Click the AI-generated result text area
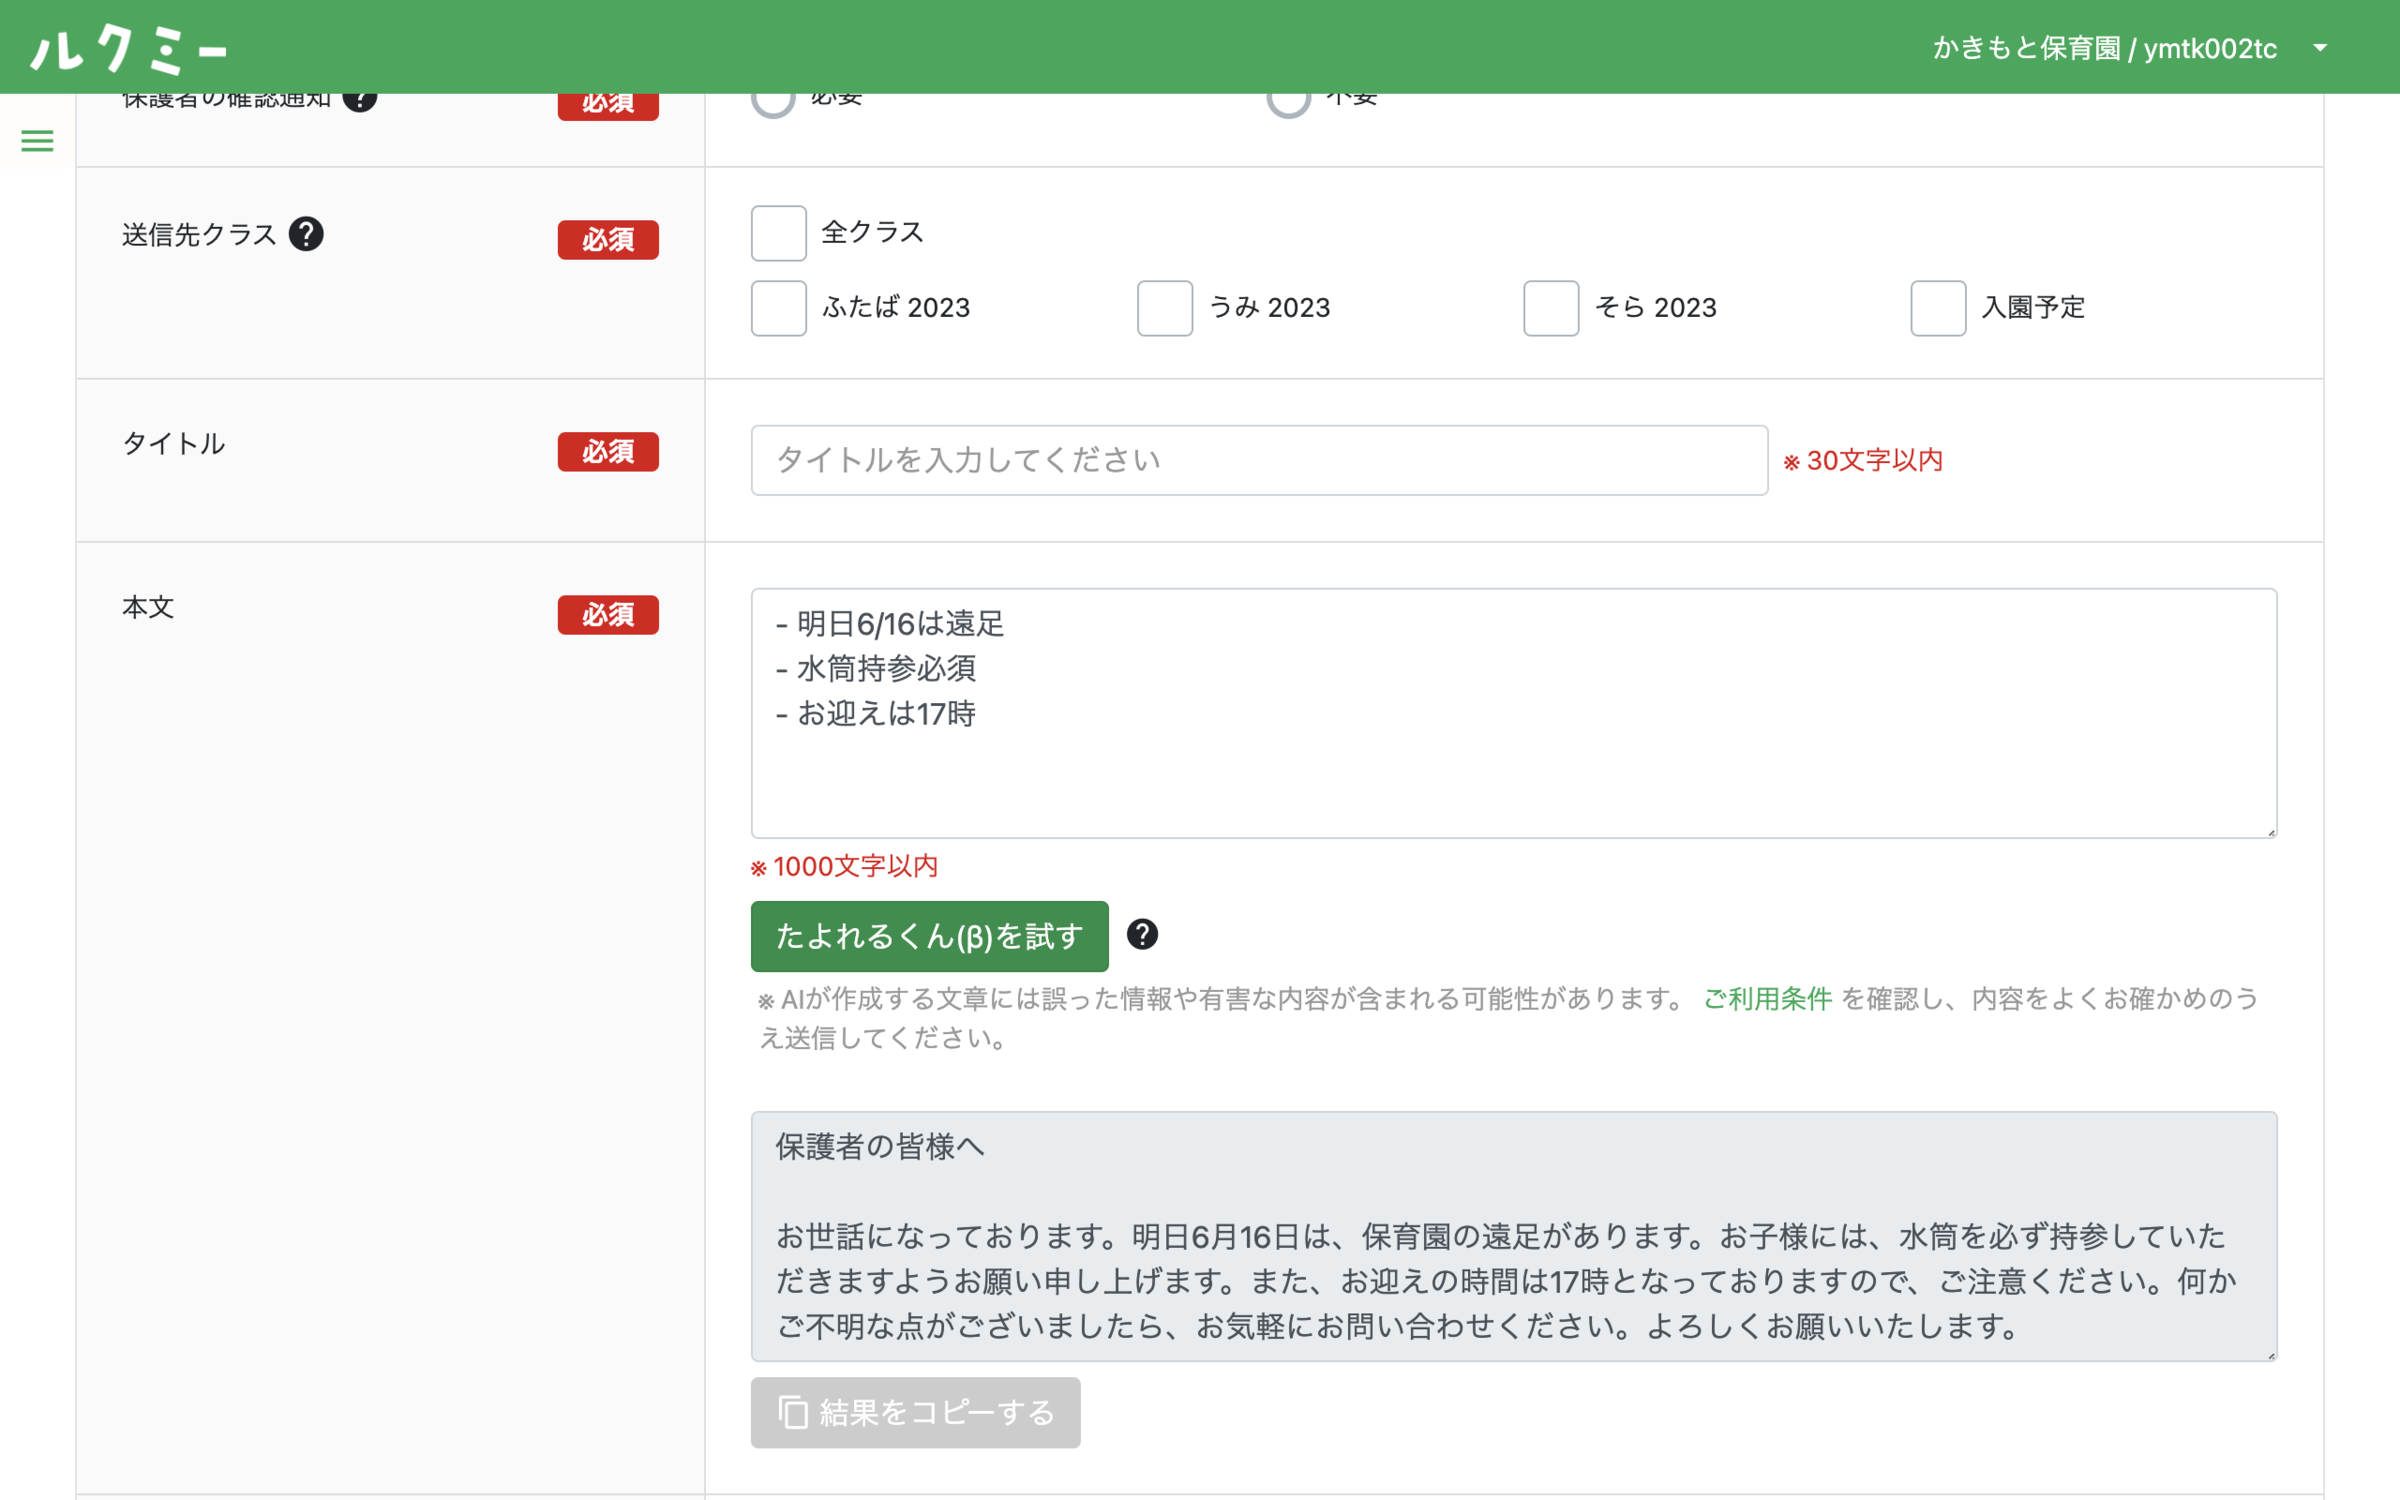 click(x=1513, y=1236)
